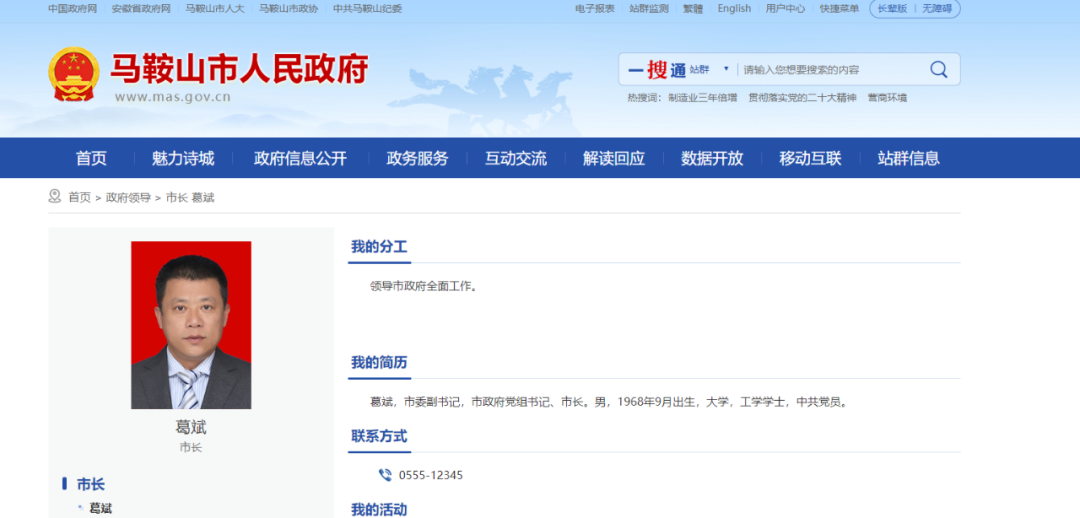Click the 市长 sidebar section heading
Viewport: 1080px width, 518px height.
pyautogui.click(x=90, y=484)
